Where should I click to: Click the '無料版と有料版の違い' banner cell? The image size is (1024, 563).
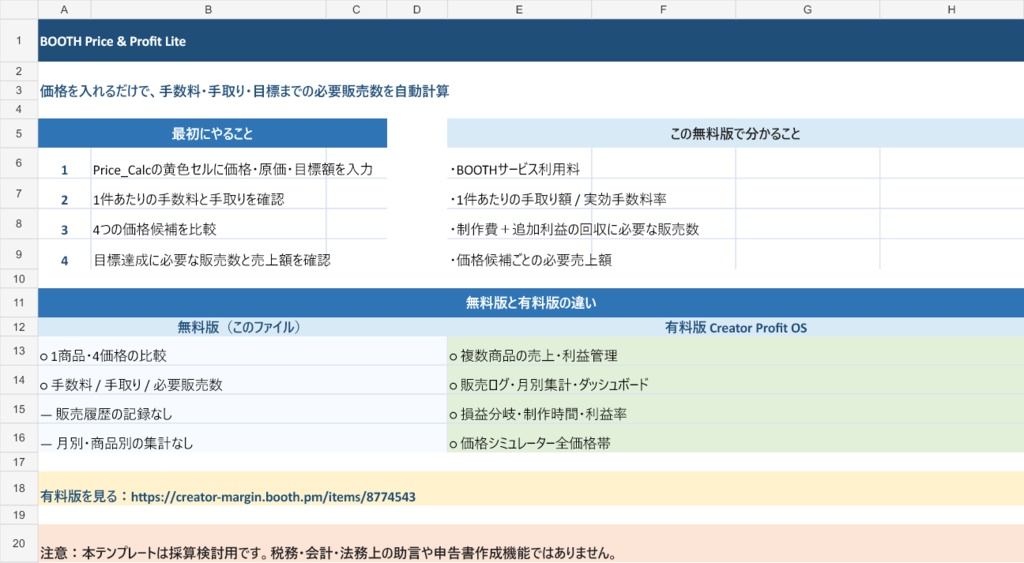(531, 302)
